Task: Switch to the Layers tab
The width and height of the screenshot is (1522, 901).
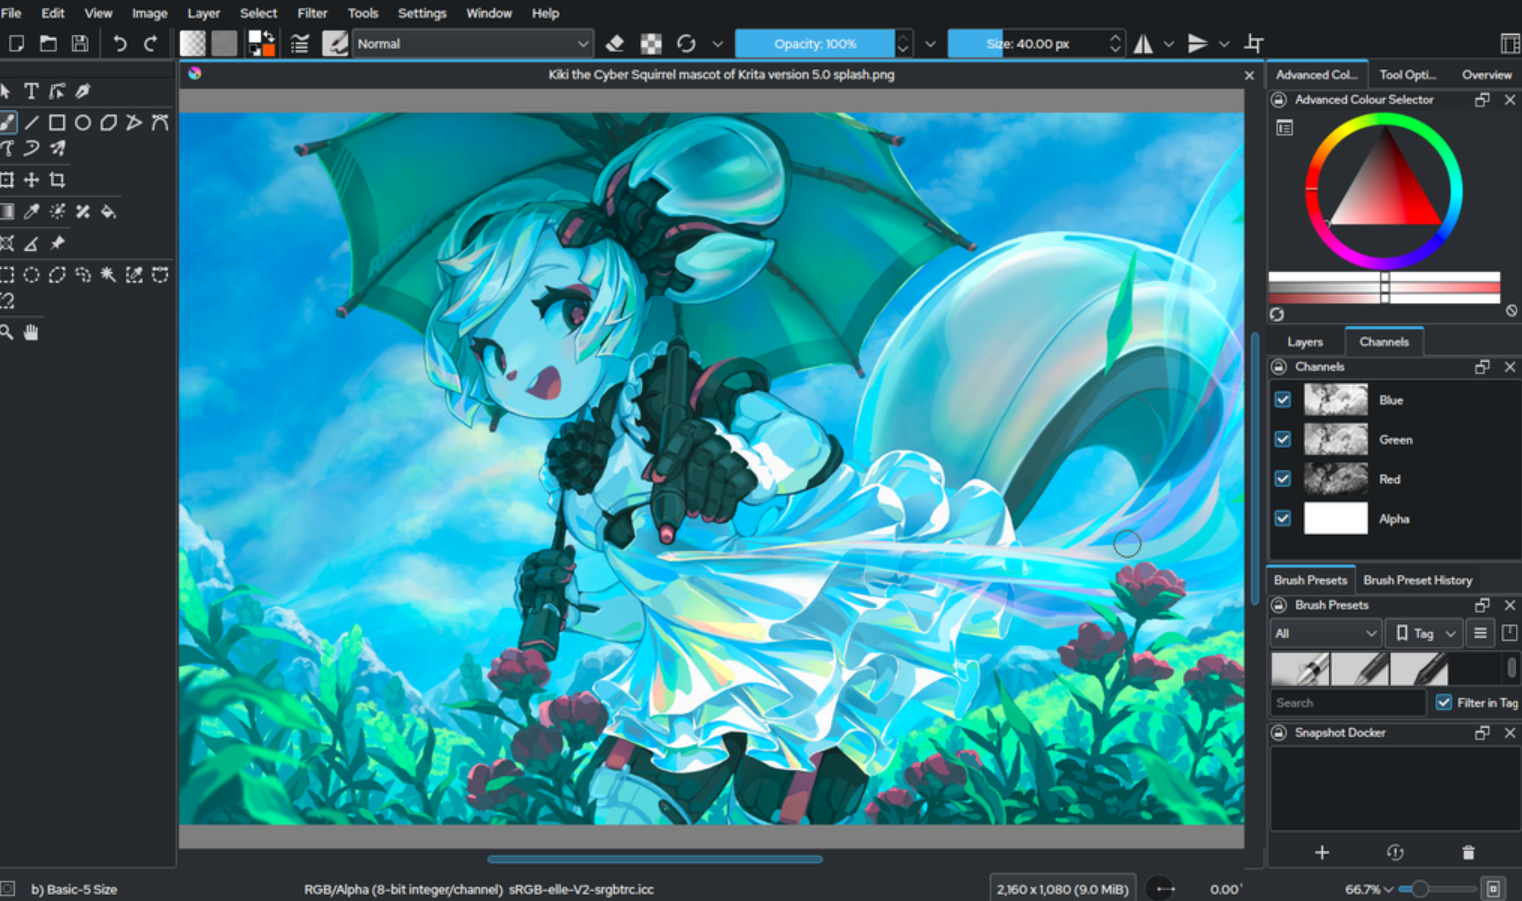Action: 1305,342
